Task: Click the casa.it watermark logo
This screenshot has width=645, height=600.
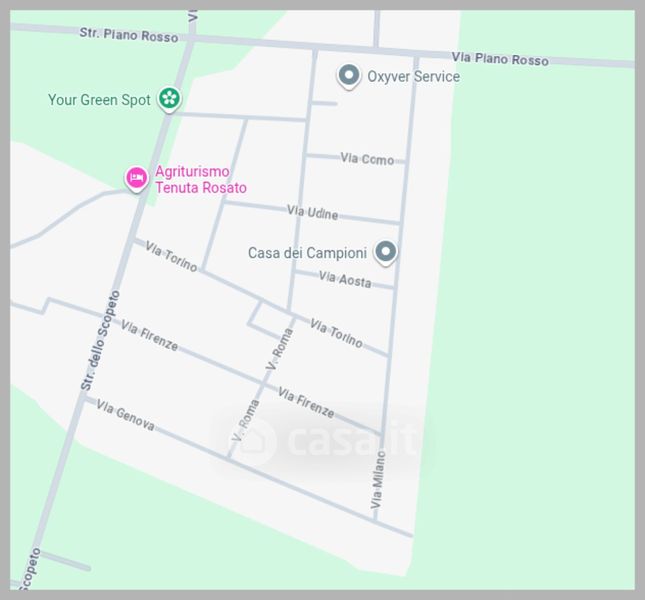Action: tap(322, 440)
